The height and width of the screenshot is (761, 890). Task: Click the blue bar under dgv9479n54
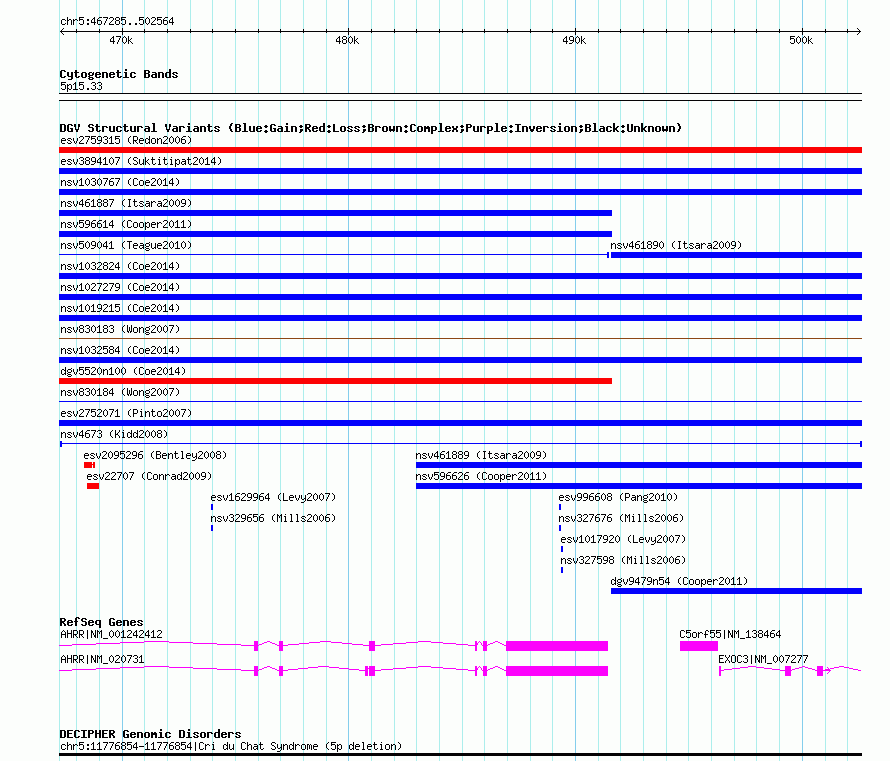(736, 591)
